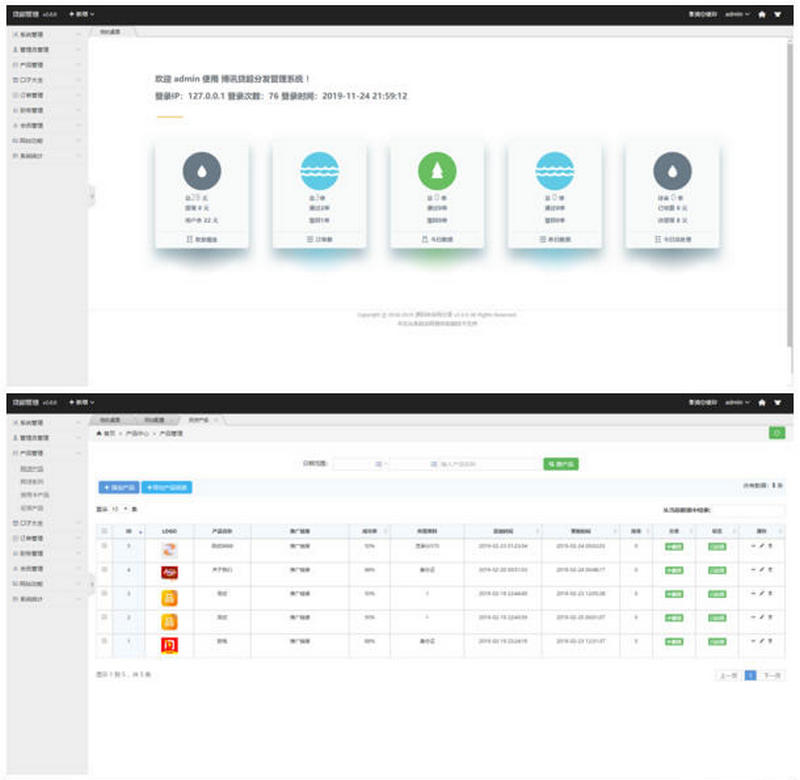Open the orange logo of the ID 3 product
Image resolution: width=800 pixels, height=780 pixels.
pyautogui.click(x=169, y=597)
